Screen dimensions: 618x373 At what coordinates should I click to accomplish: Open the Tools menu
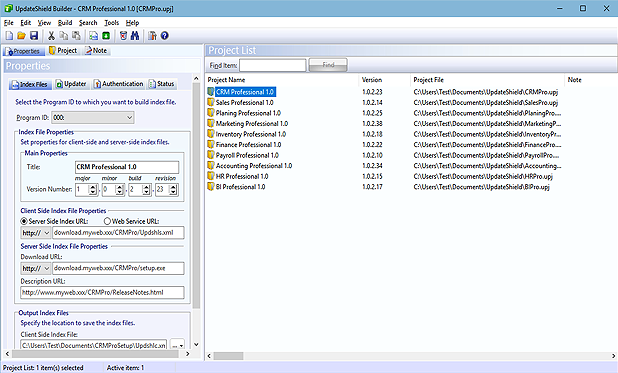coord(112,23)
